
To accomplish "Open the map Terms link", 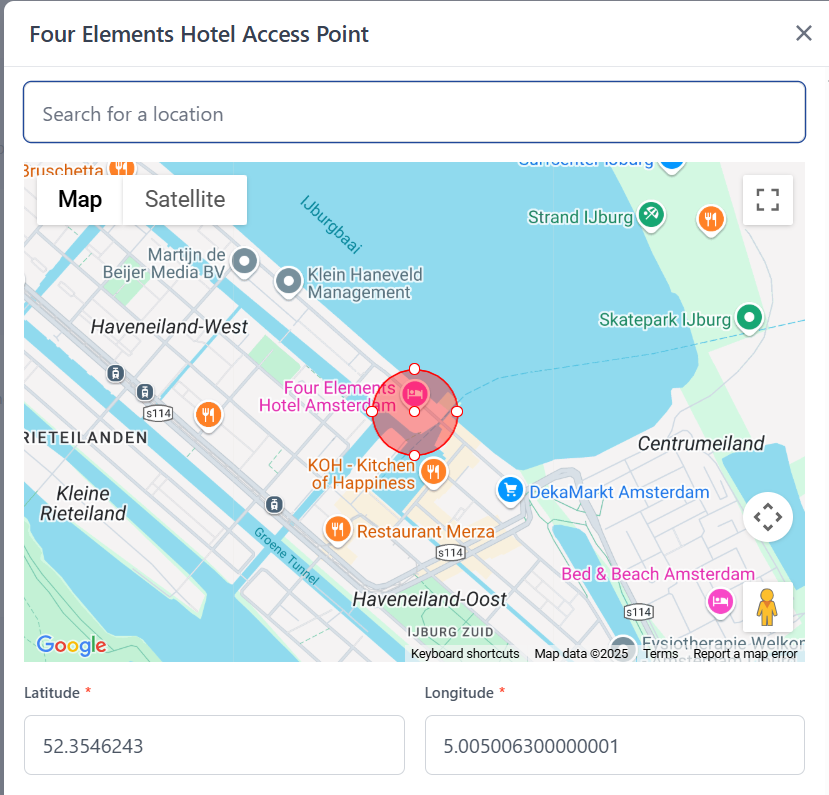I will coord(660,654).
